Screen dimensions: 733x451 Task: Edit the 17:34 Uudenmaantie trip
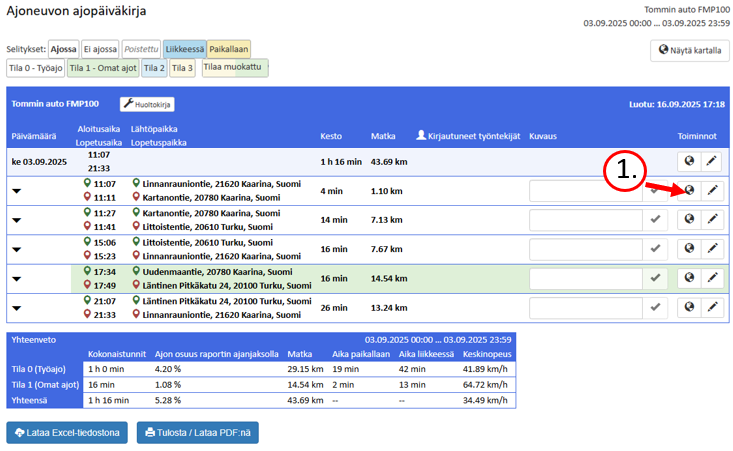coord(712,278)
